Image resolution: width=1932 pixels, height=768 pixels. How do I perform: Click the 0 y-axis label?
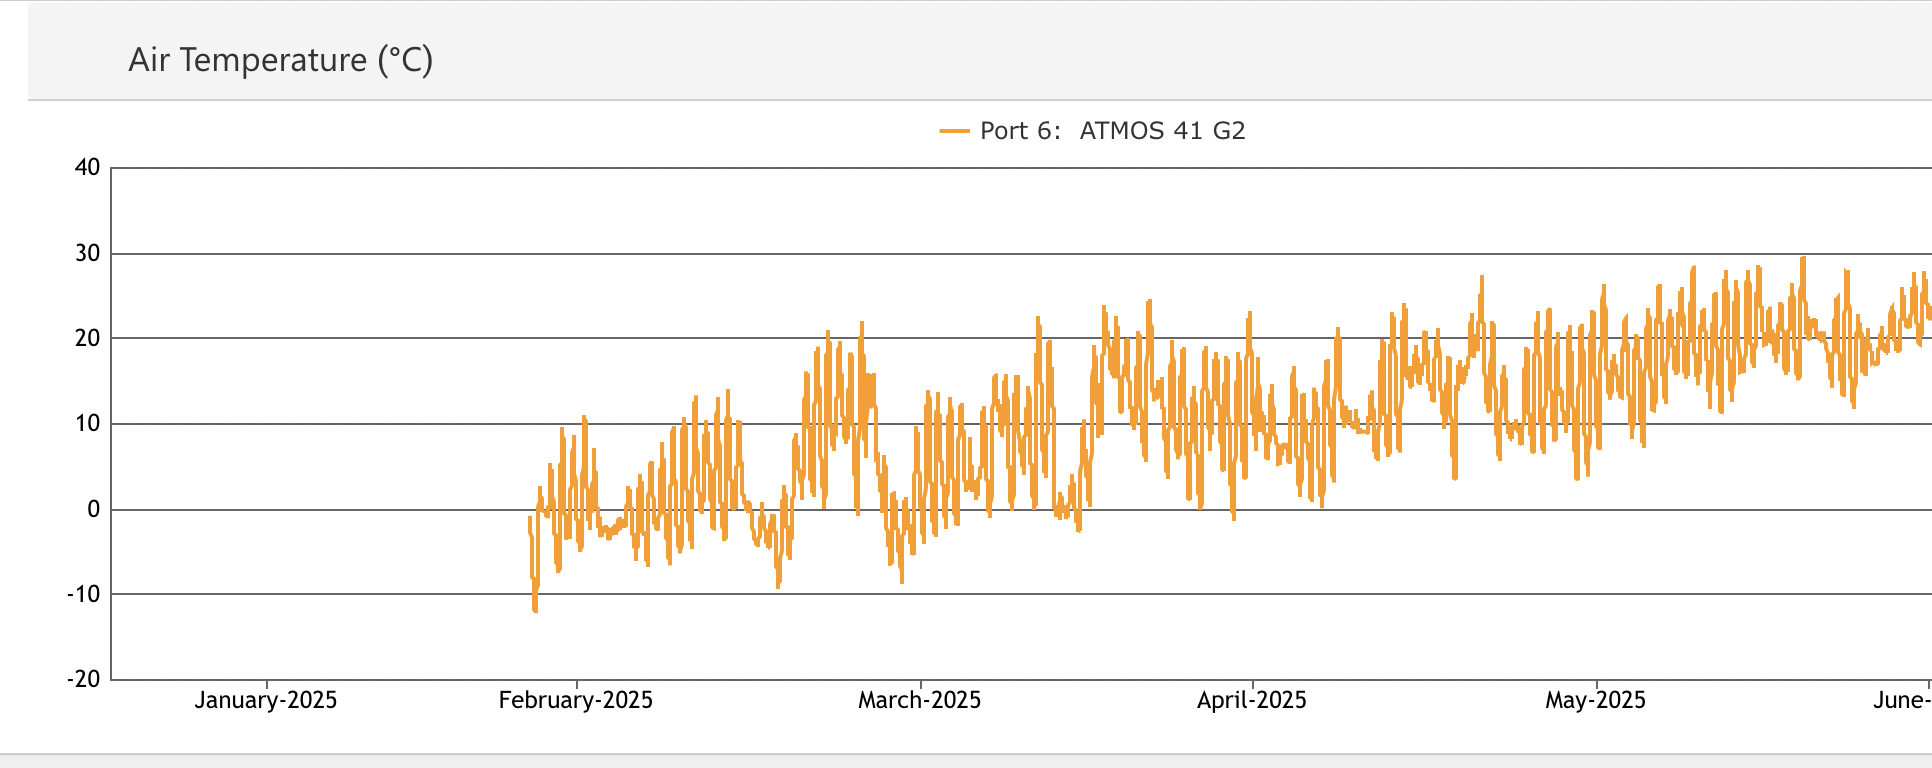94,510
